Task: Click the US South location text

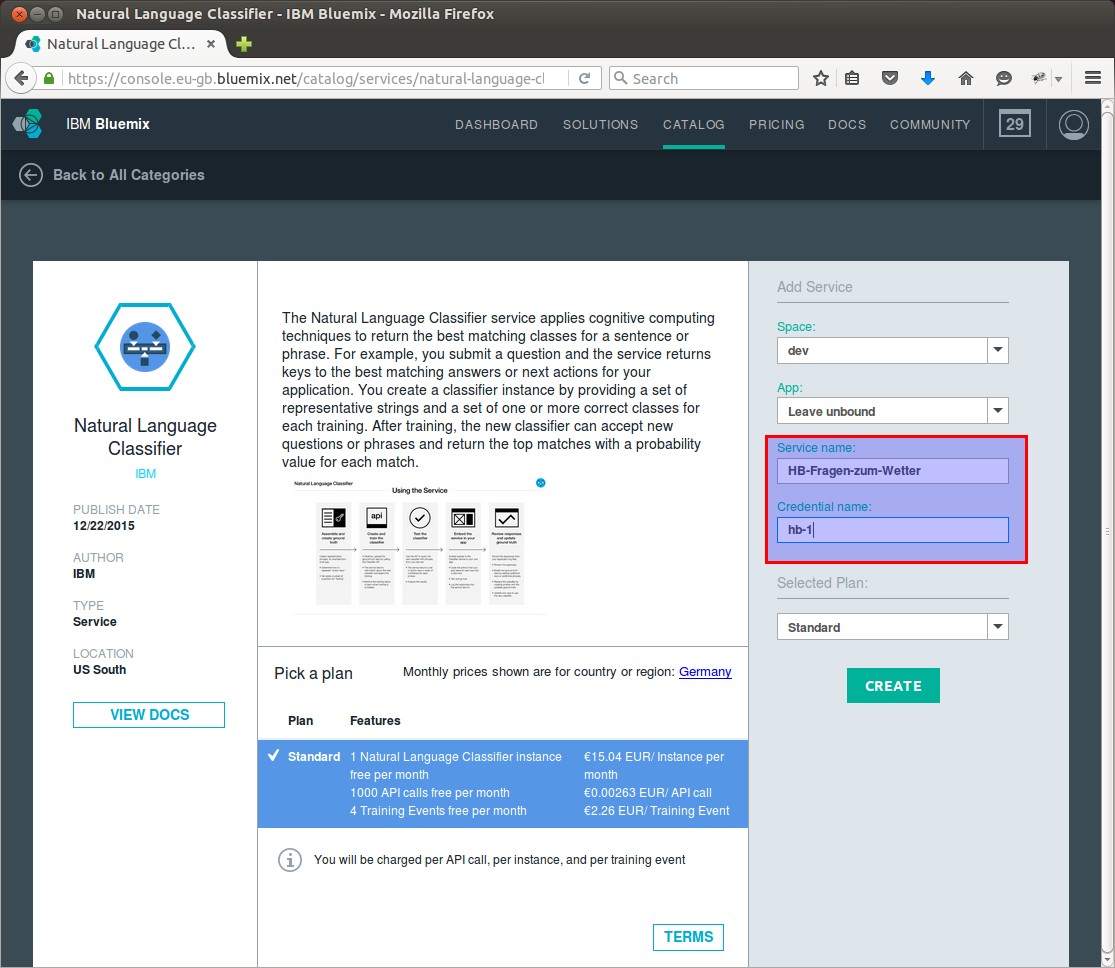Action: (100, 669)
